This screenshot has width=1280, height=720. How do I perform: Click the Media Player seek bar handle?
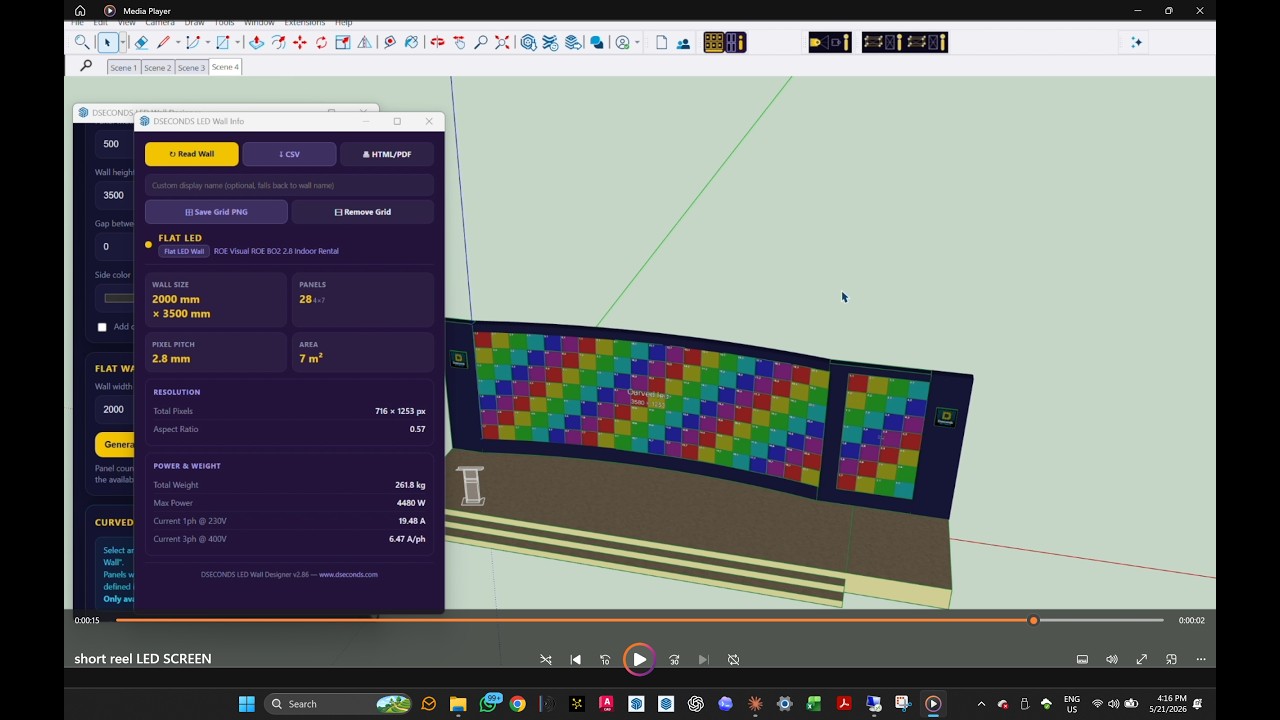pos(1033,620)
